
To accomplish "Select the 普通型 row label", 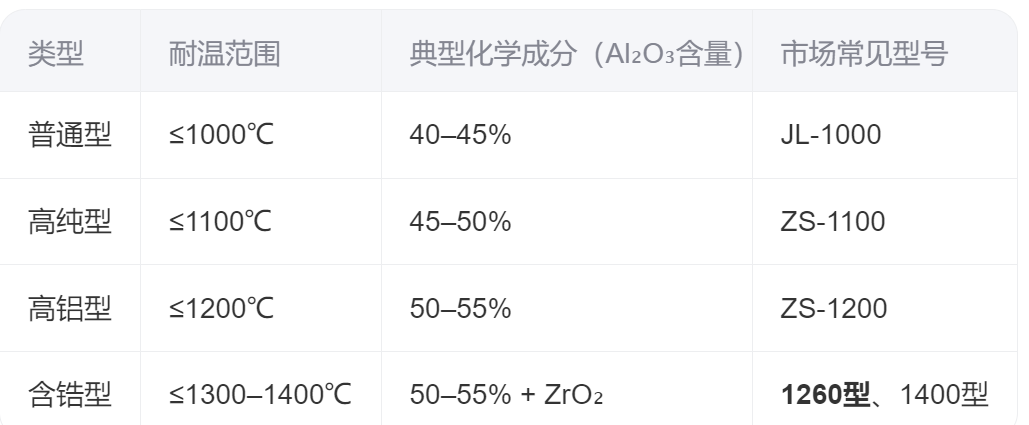I will click(x=69, y=134).
